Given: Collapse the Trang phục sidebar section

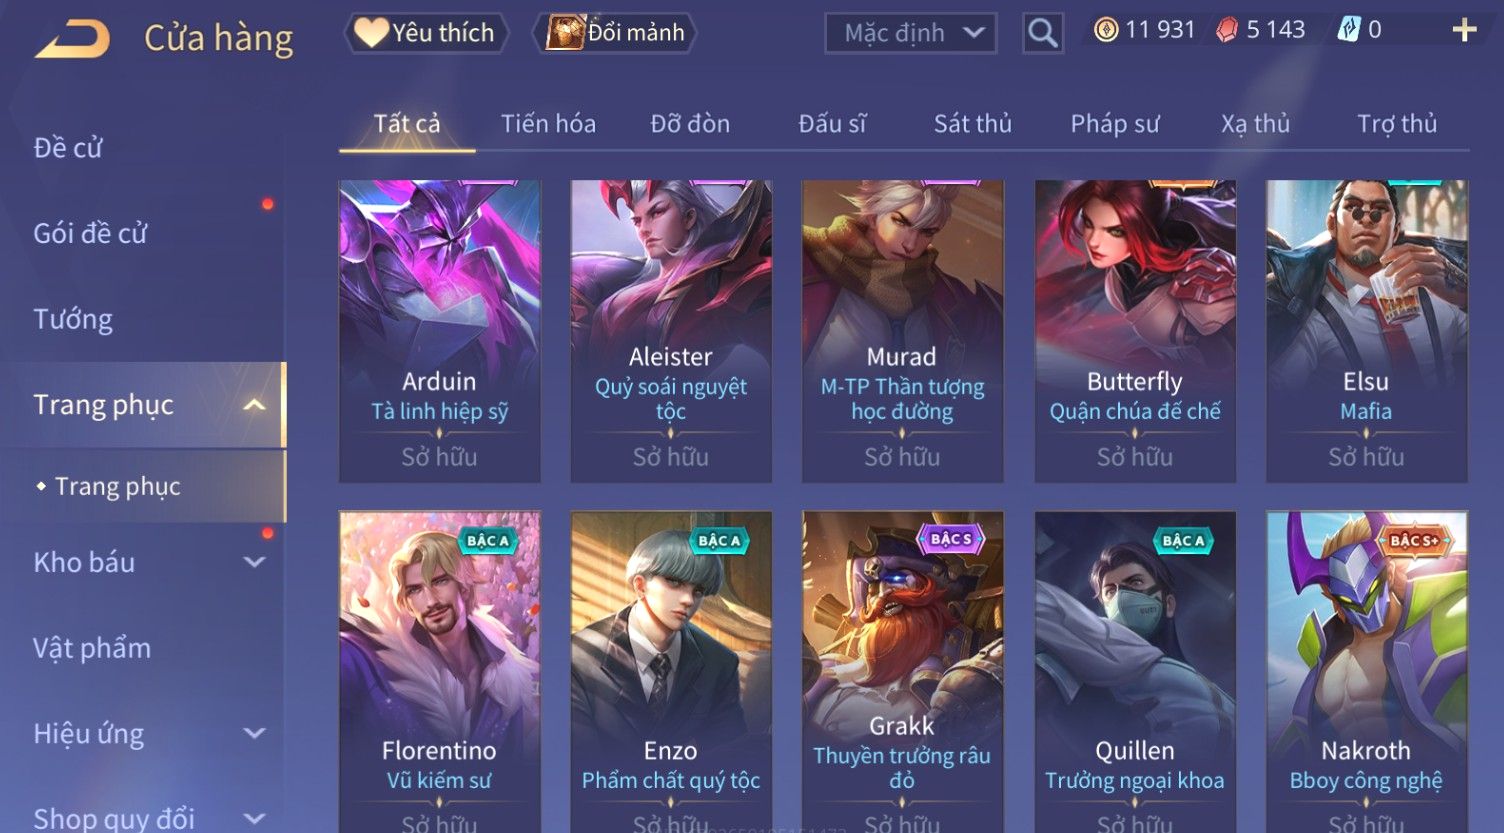Looking at the screenshot, I should (255, 405).
